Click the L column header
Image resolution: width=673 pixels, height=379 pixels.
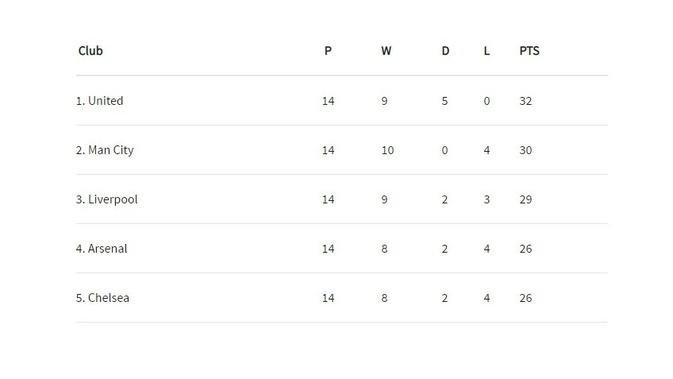(x=486, y=51)
